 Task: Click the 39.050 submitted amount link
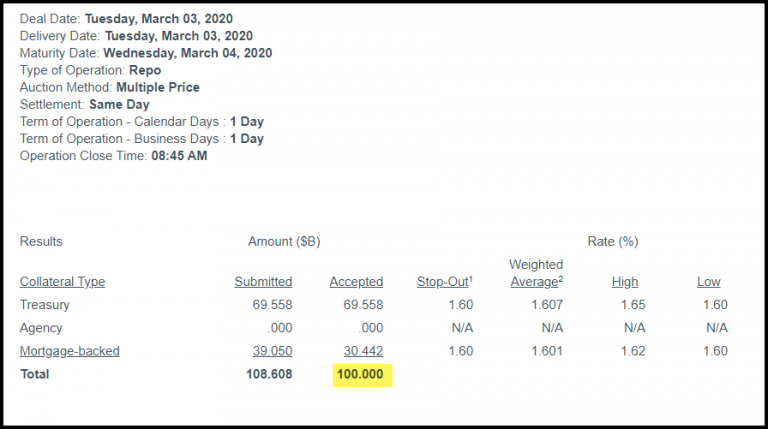point(271,351)
